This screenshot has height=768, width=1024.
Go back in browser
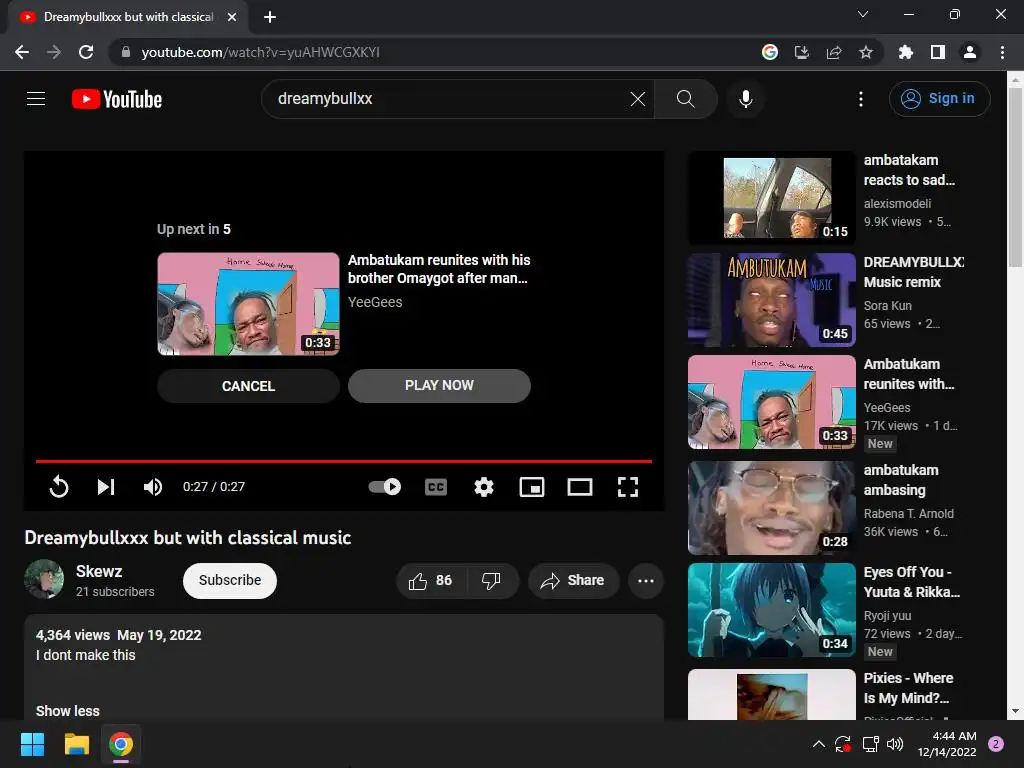(22, 52)
